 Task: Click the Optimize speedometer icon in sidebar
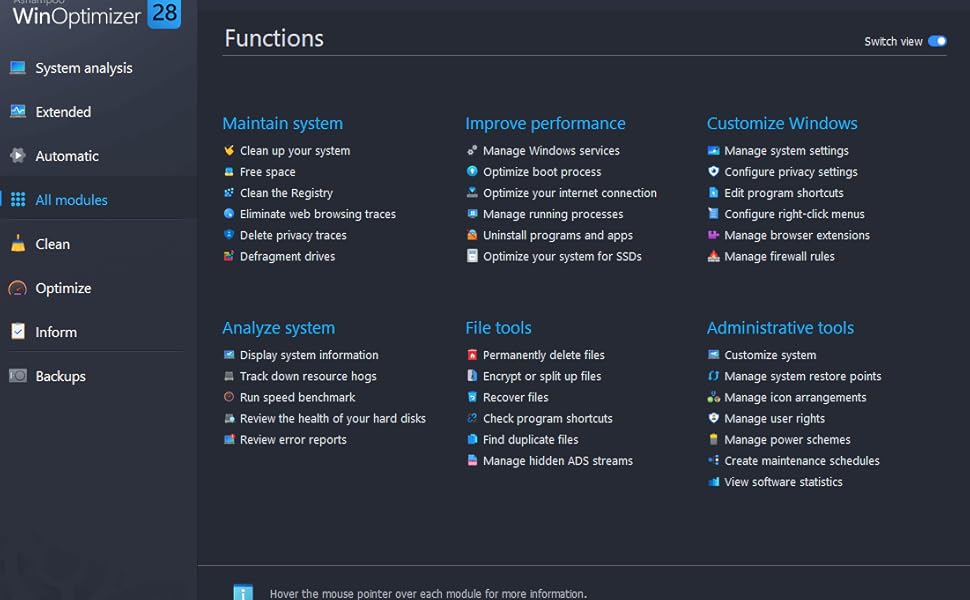[18, 288]
